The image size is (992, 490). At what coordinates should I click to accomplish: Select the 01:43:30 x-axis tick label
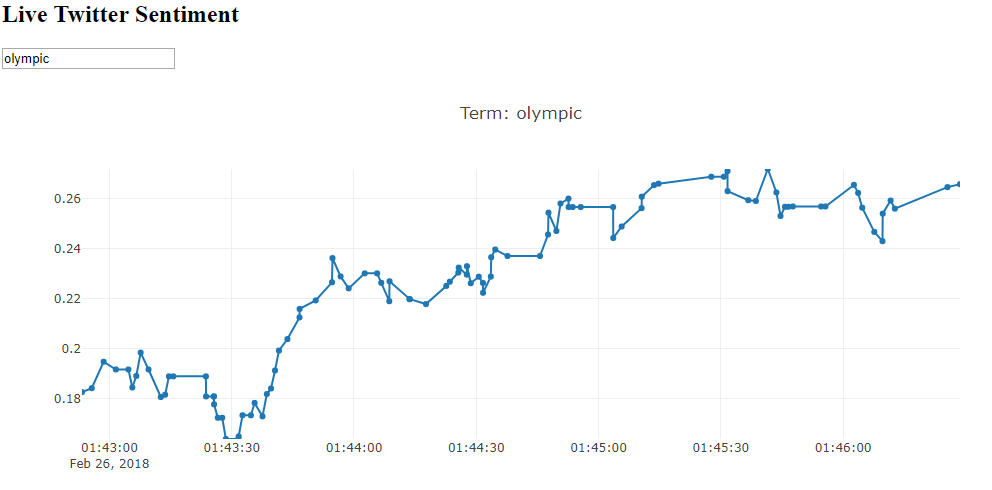(x=232, y=448)
